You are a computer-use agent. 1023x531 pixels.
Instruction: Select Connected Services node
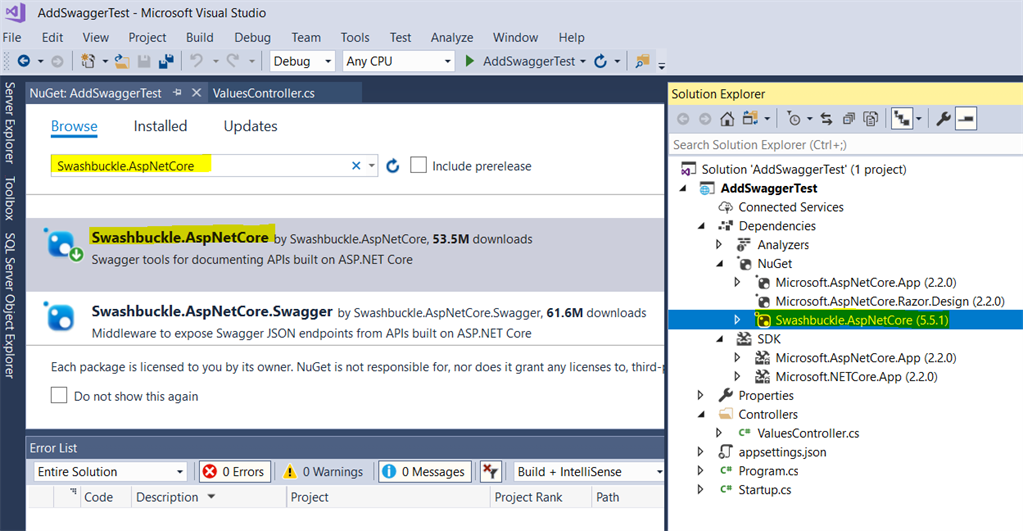tap(791, 207)
